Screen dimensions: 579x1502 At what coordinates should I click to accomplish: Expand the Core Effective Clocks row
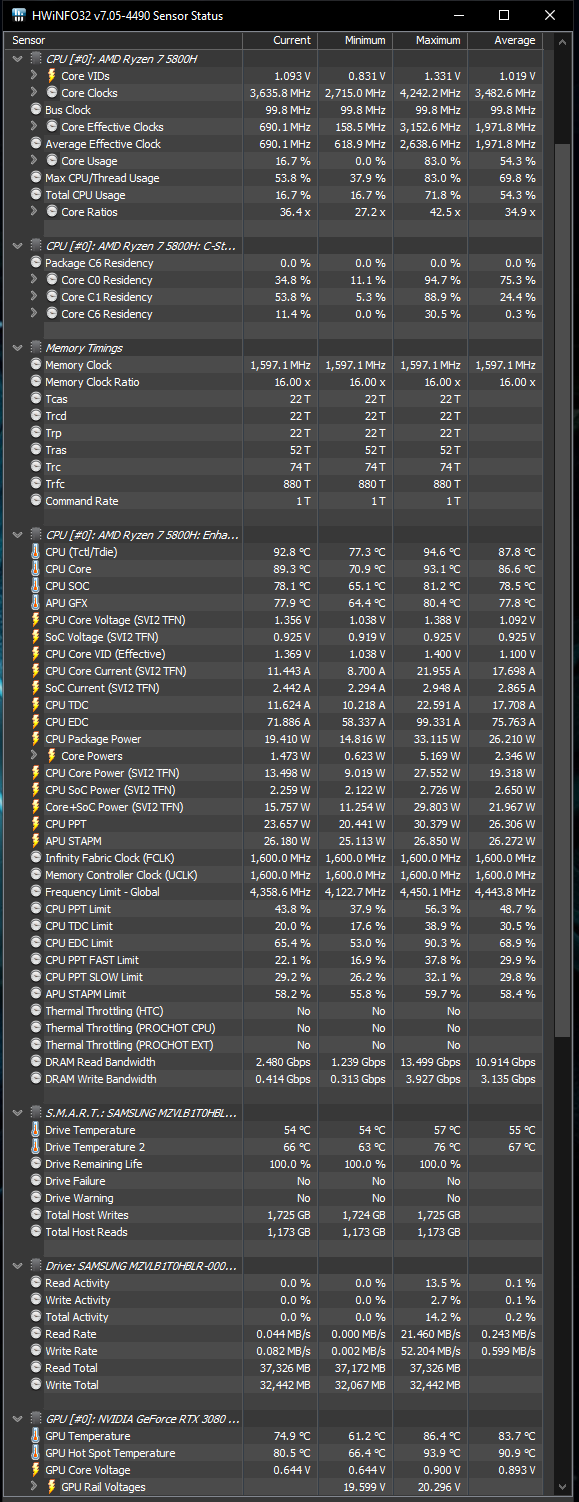coord(36,127)
